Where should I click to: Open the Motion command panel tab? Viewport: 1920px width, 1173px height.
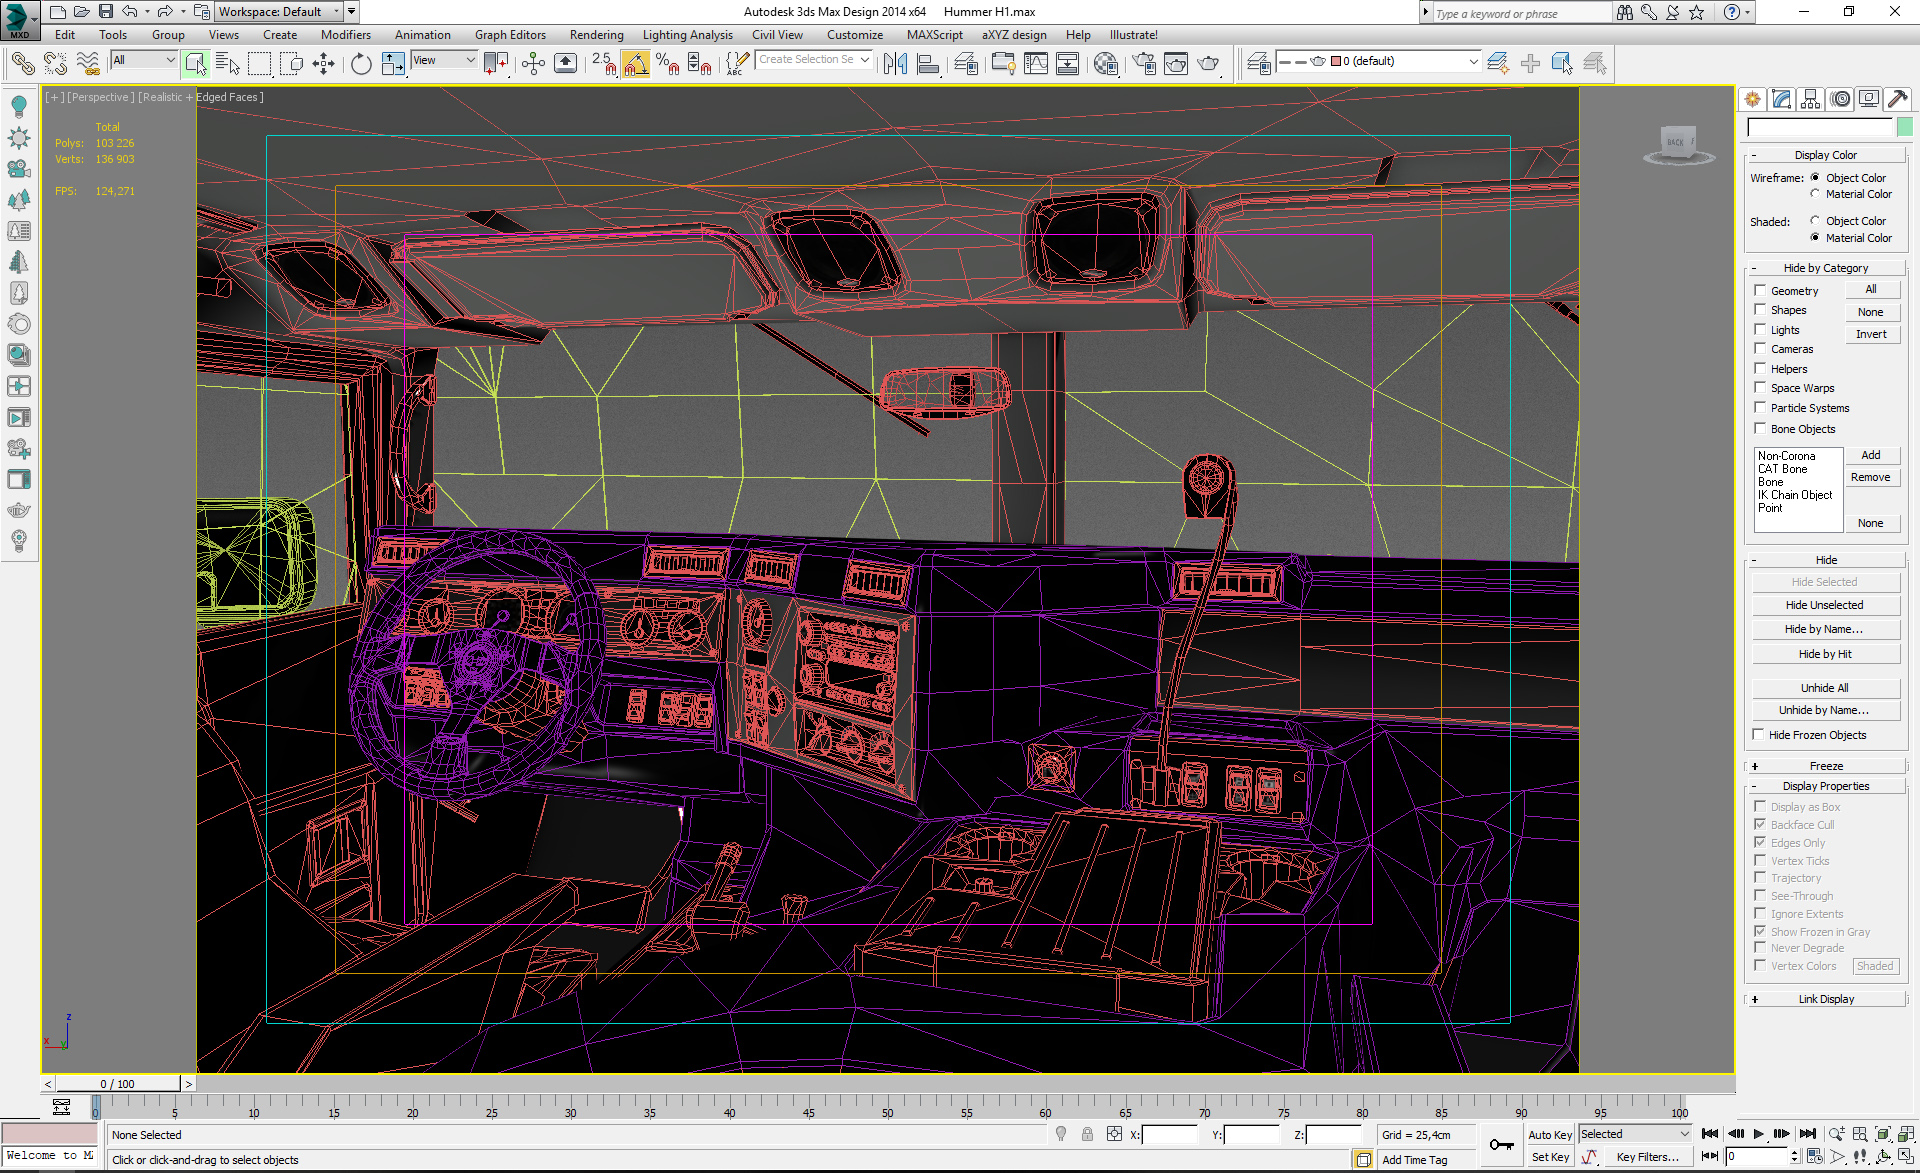pyautogui.click(x=1840, y=99)
